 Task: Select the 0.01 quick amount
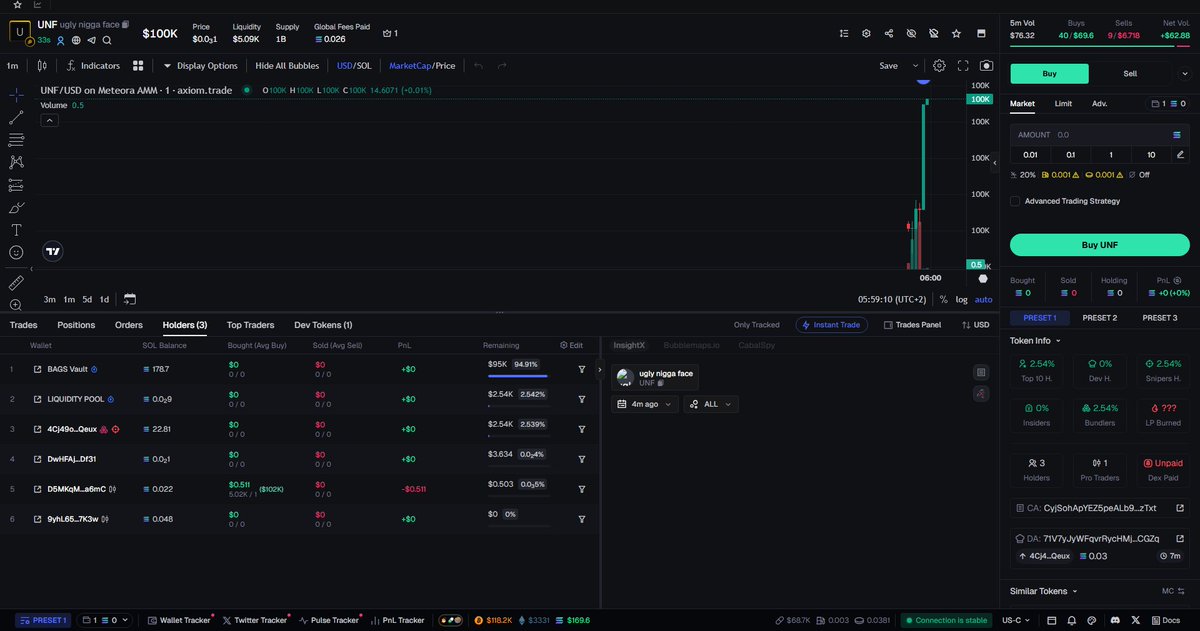[1030, 154]
